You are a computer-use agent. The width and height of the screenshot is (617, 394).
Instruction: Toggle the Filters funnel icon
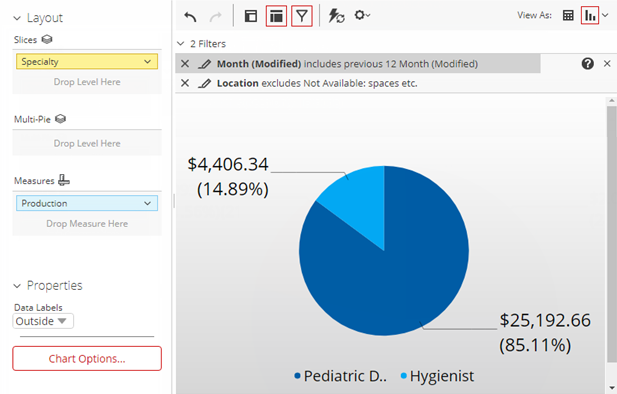coord(302,16)
